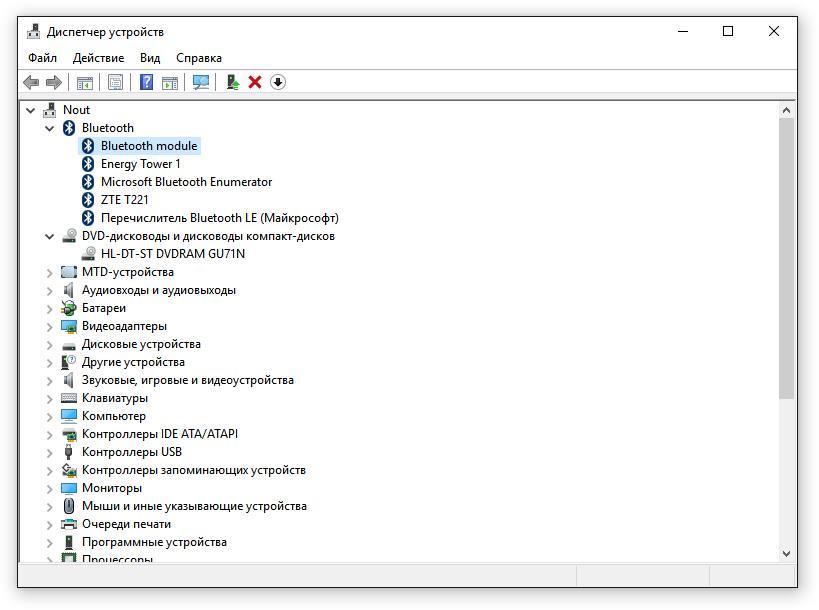The height and width of the screenshot is (610, 819).
Task: Click the DVD drives category icon
Action: pos(69,236)
